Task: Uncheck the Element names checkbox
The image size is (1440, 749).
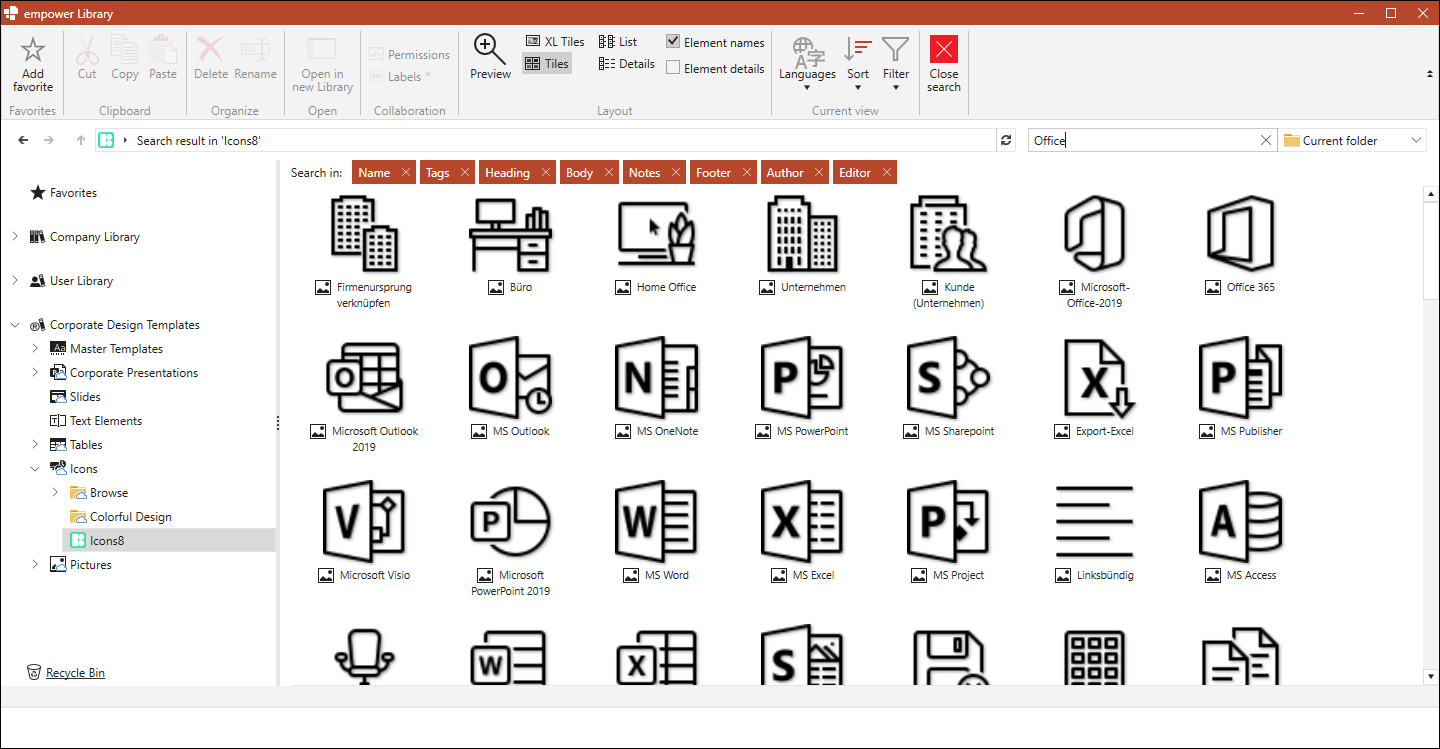Action: click(673, 43)
